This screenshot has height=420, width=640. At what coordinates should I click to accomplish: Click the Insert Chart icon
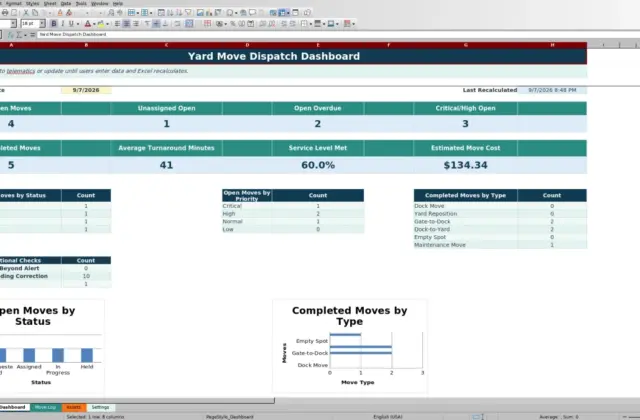[209, 13]
